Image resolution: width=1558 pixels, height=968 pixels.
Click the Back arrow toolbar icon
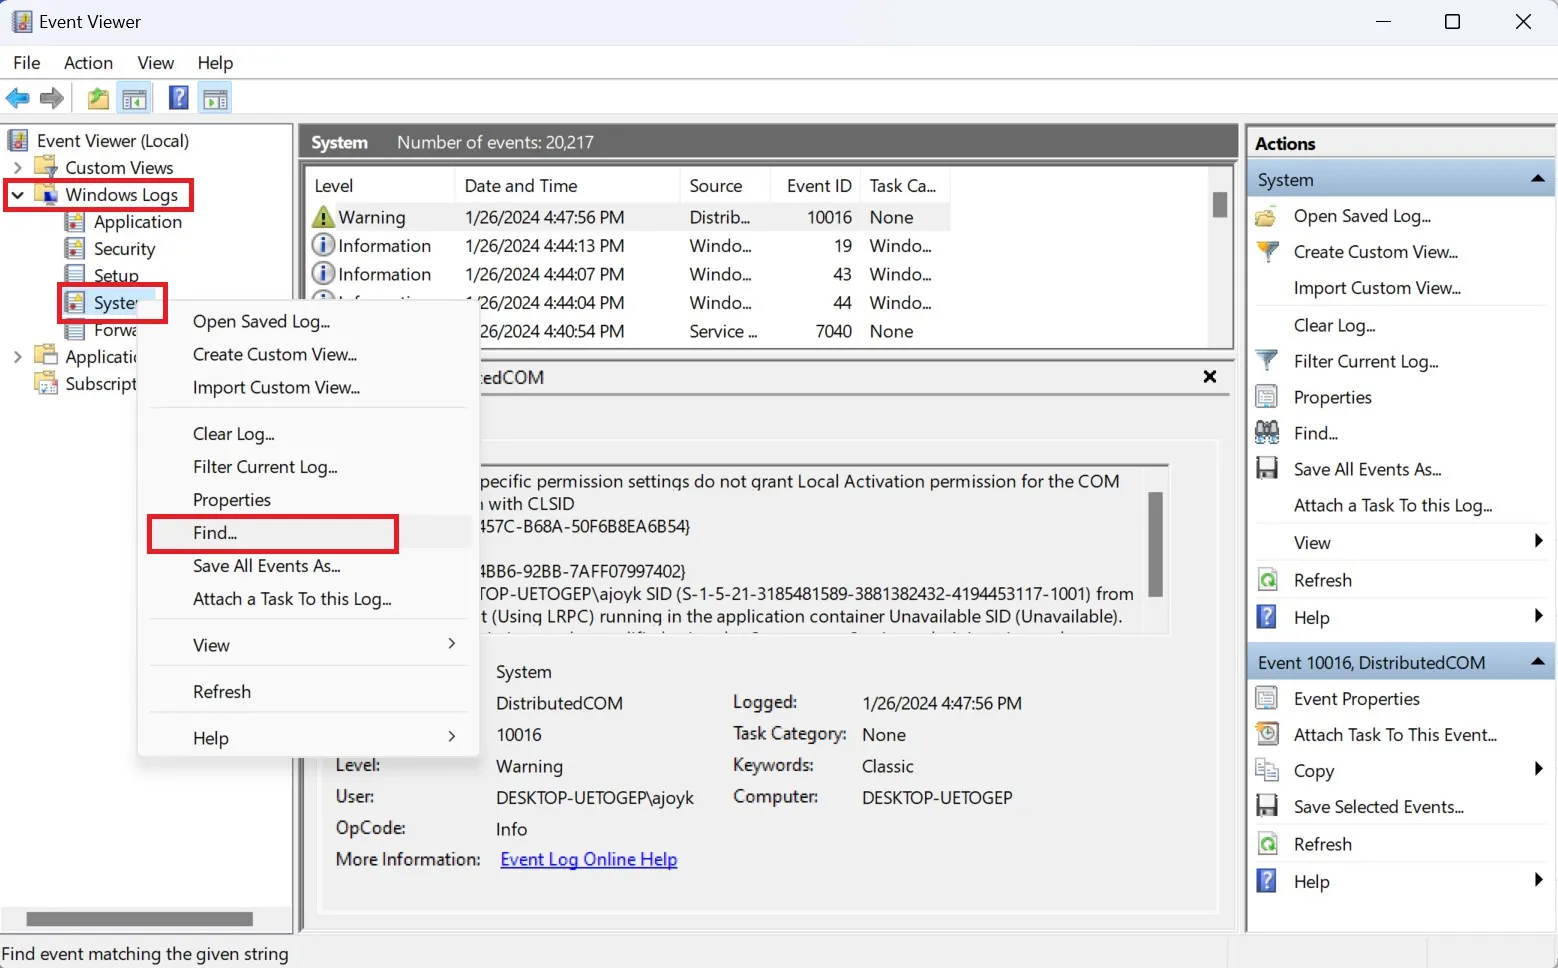[x=18, y=98]
